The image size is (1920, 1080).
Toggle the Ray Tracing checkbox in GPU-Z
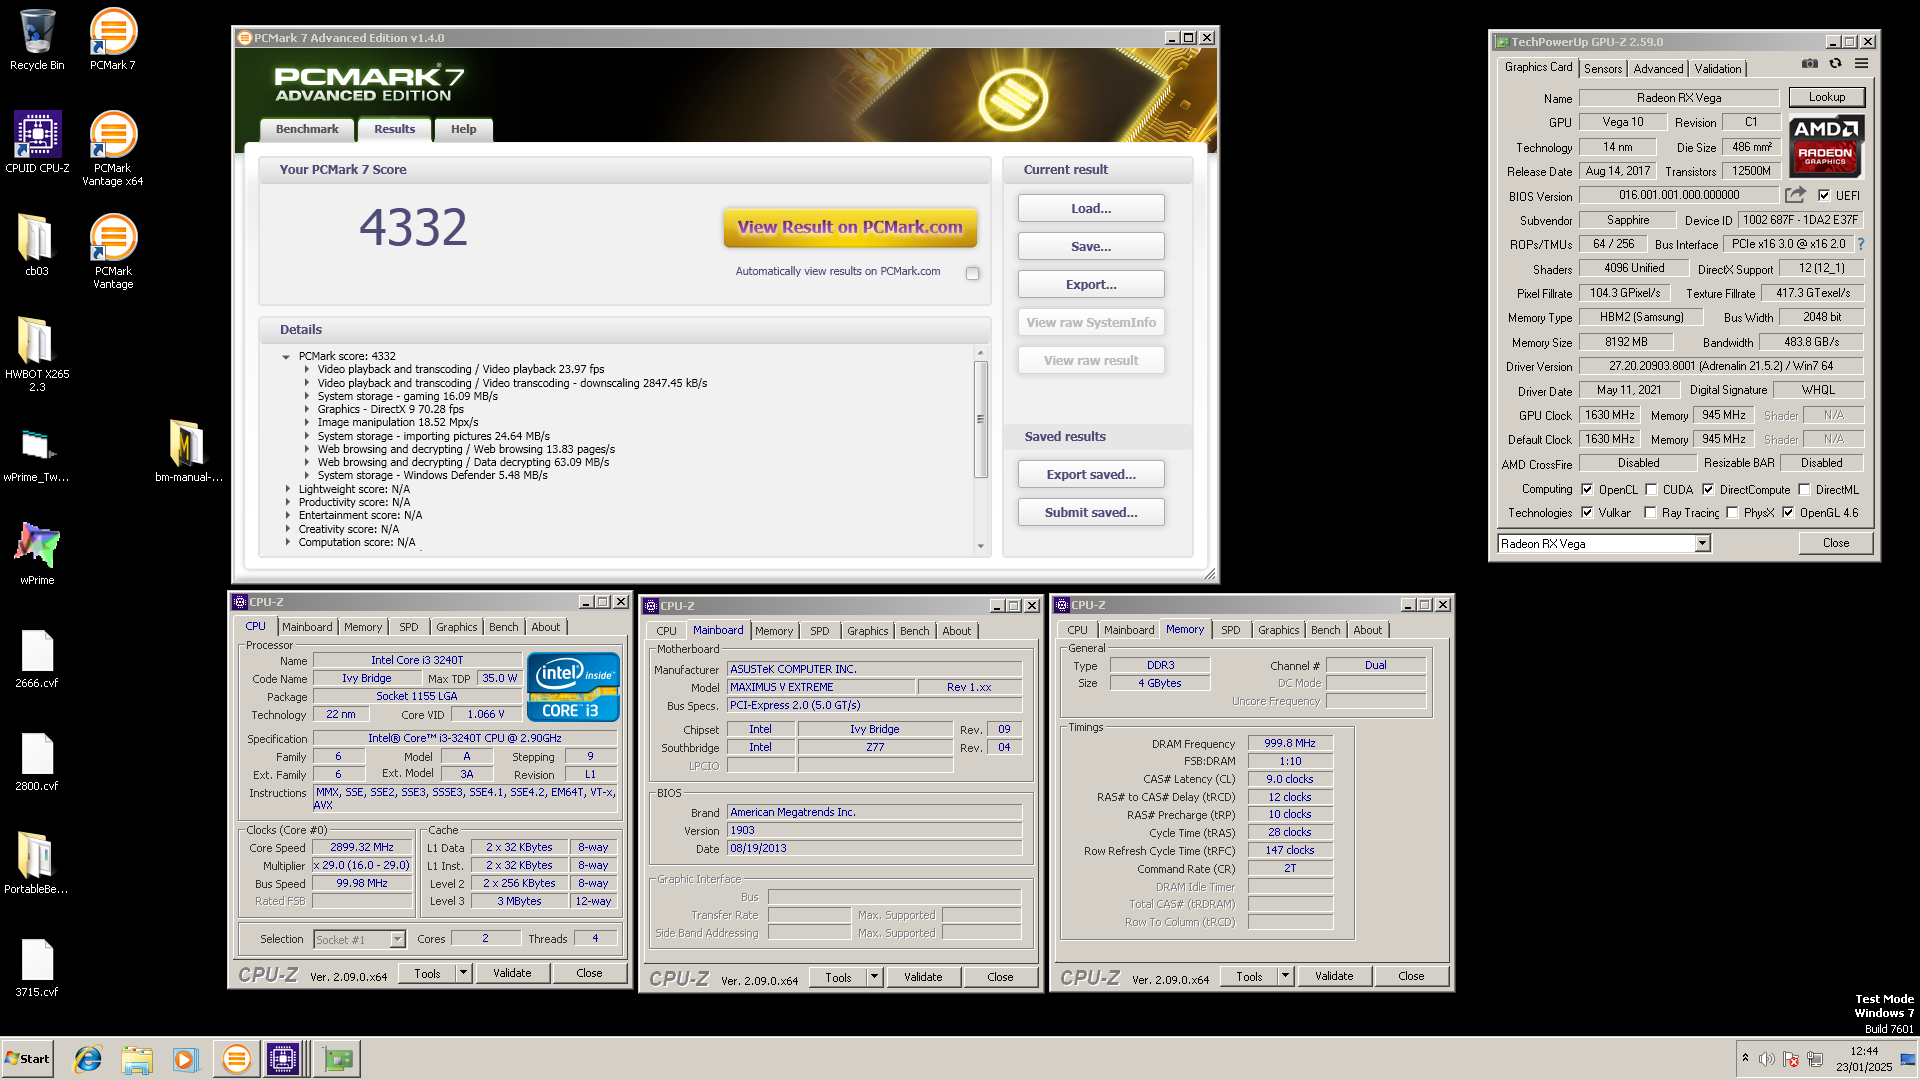pos(1651,513)
